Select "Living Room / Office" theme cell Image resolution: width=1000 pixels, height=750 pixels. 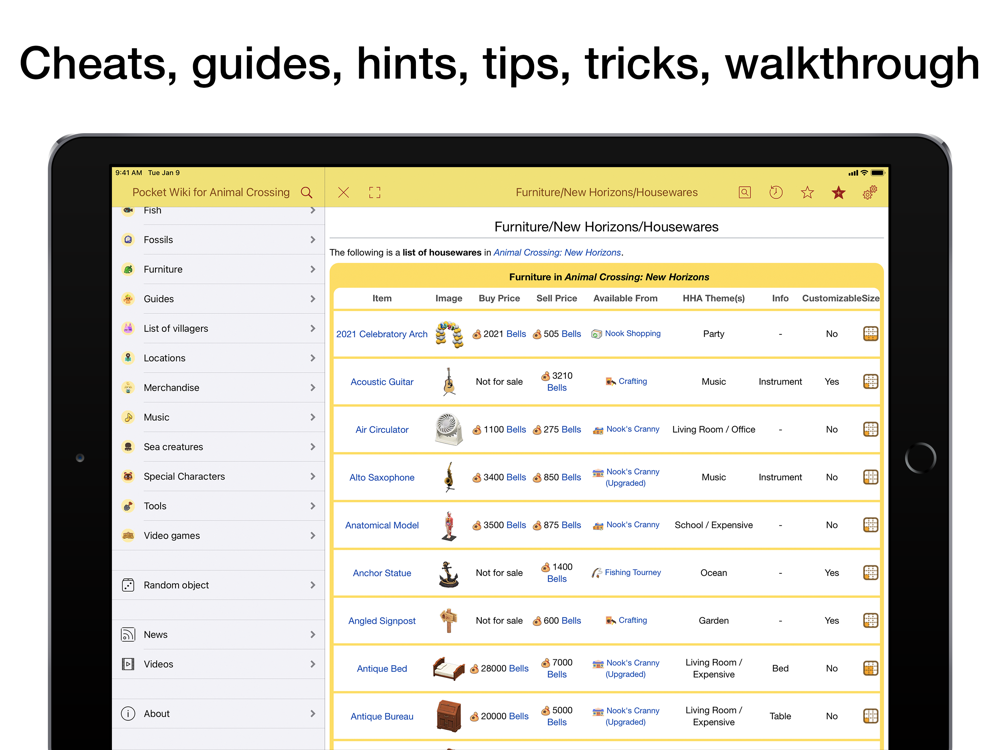coord(714,430)
